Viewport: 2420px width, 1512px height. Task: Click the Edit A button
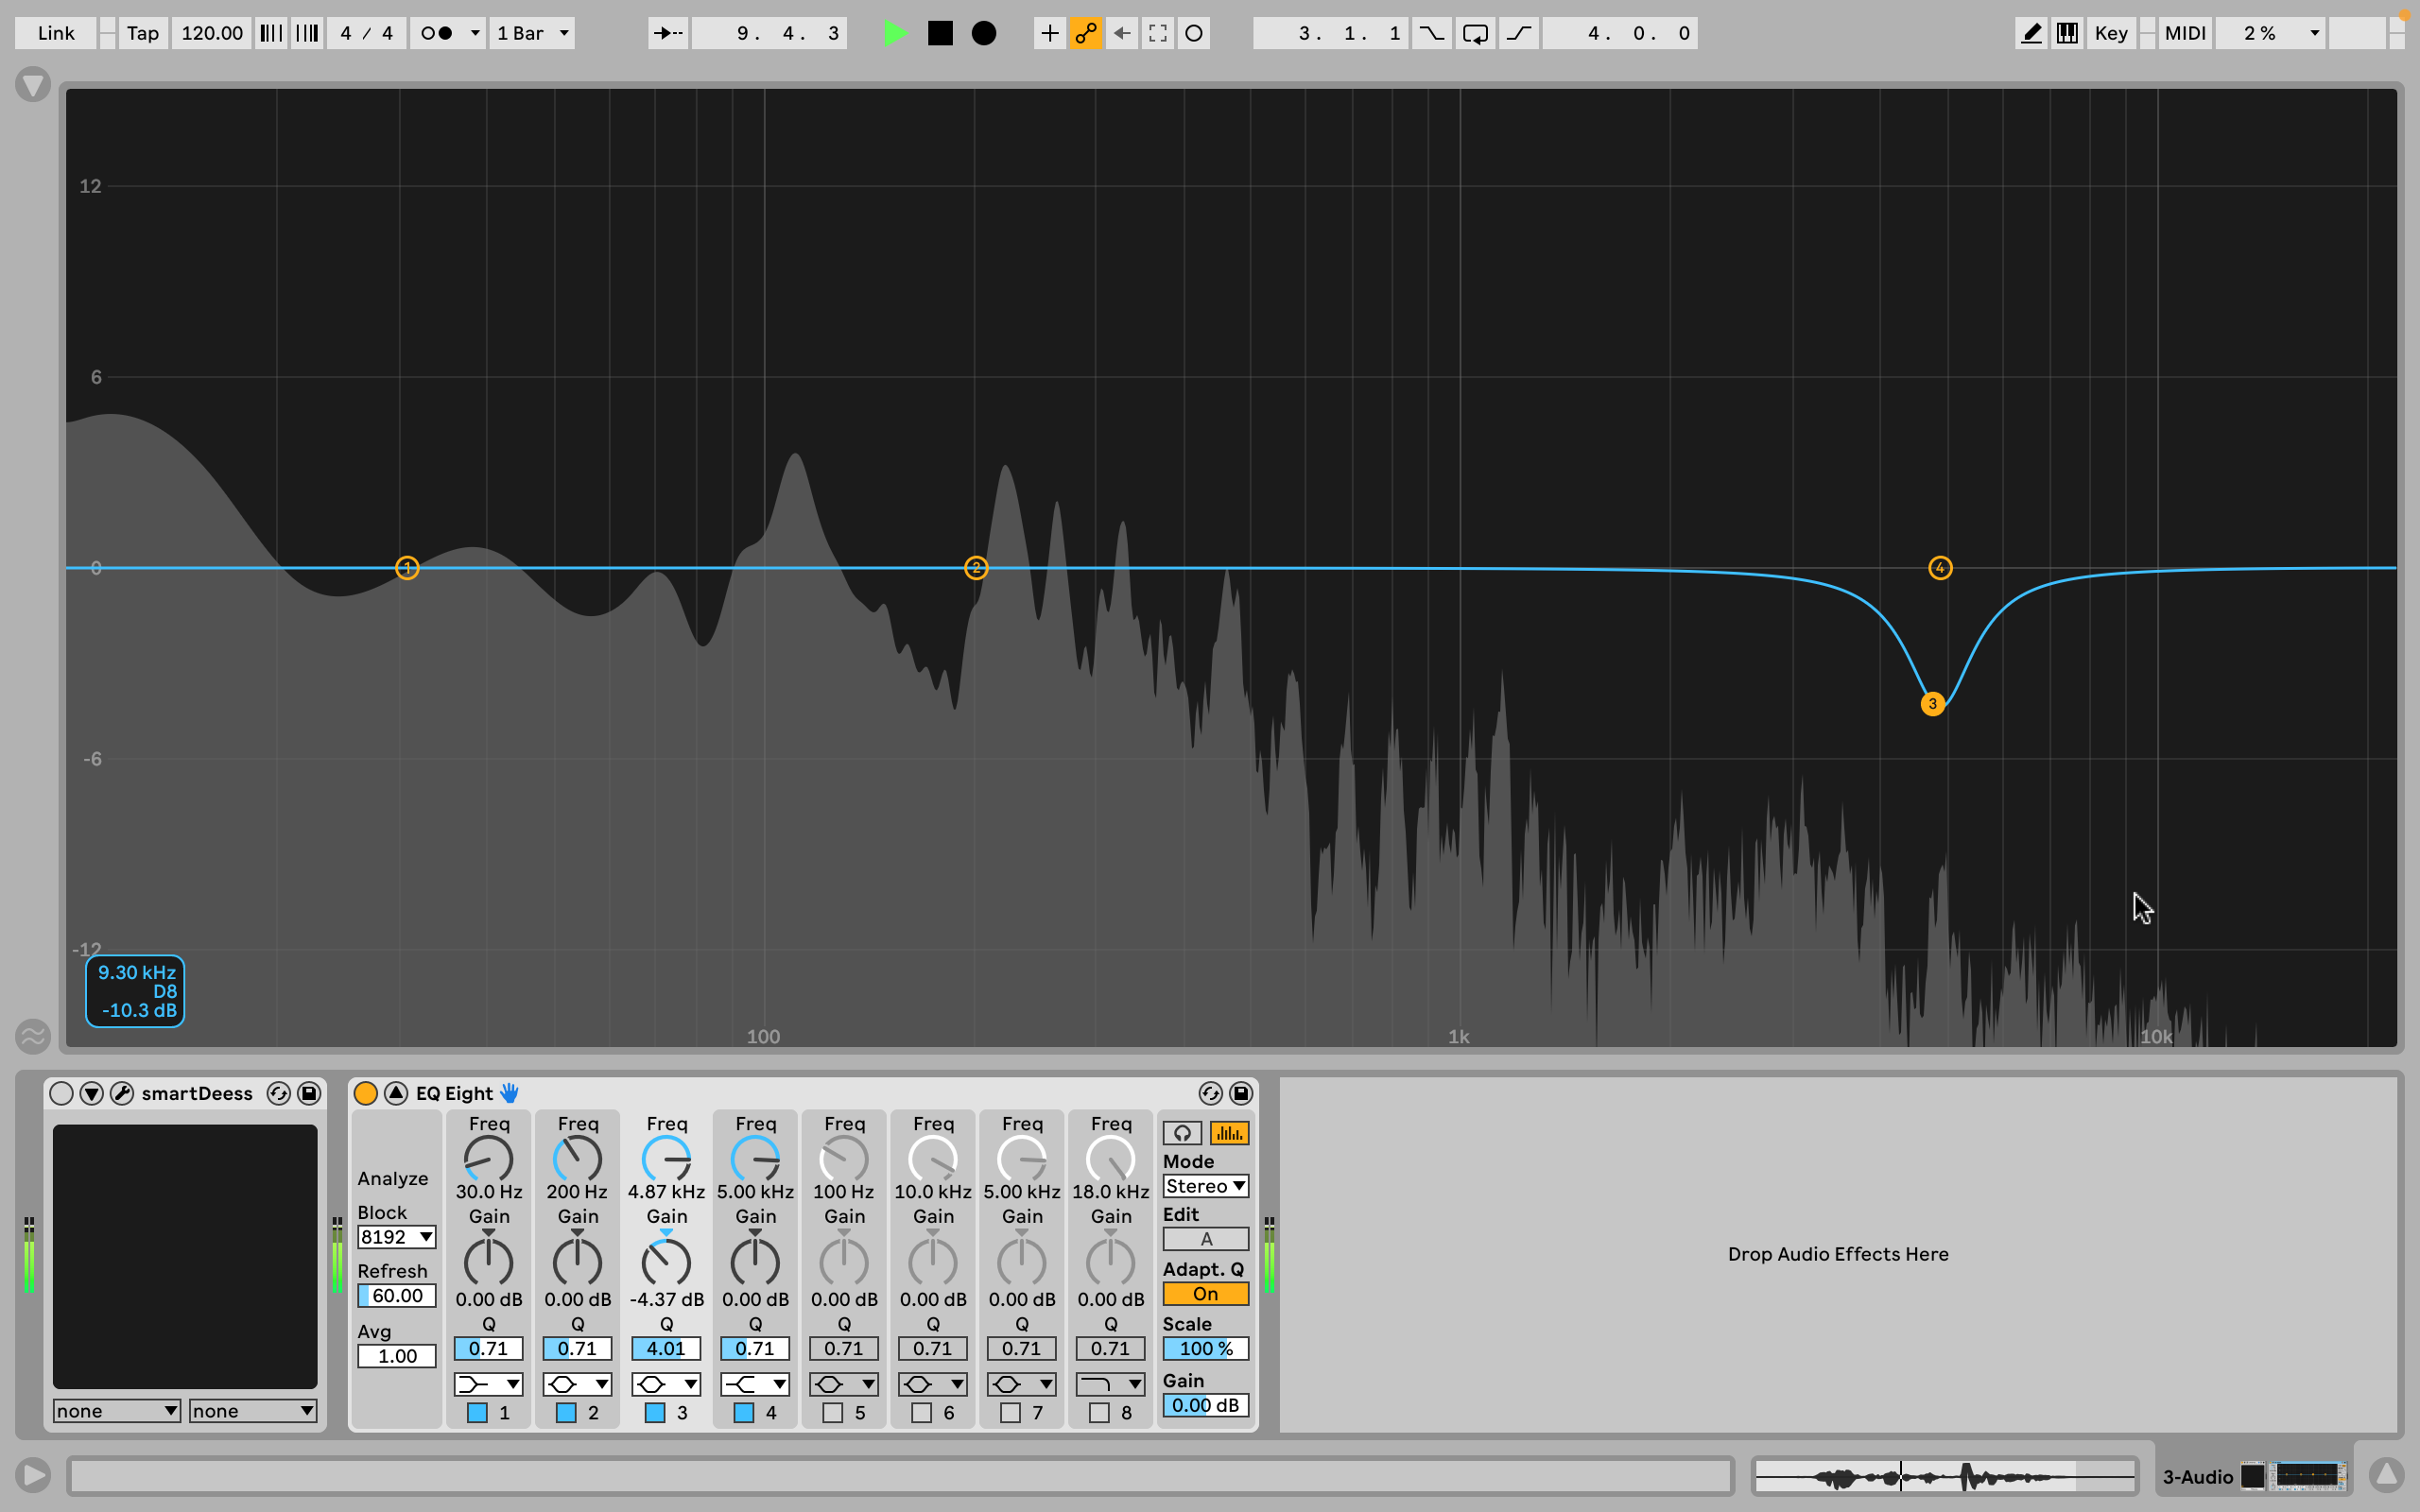point(1205,1239)
